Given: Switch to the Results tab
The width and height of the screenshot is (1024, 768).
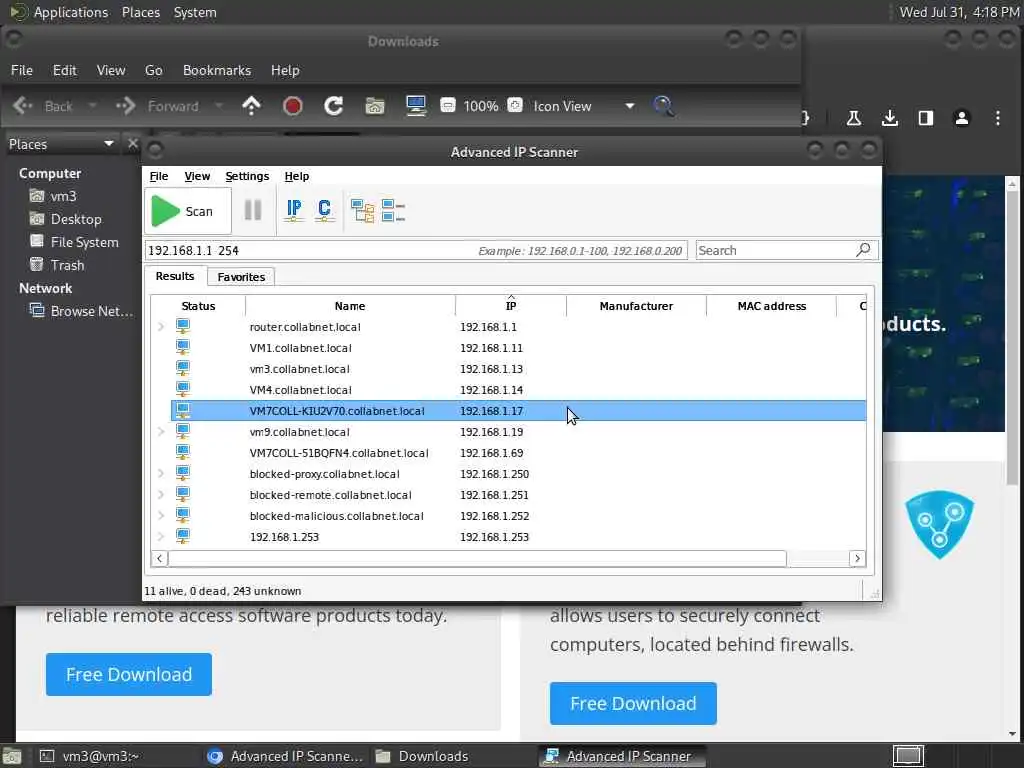Looking at the screenshot, I should click(x=175, y=276).
